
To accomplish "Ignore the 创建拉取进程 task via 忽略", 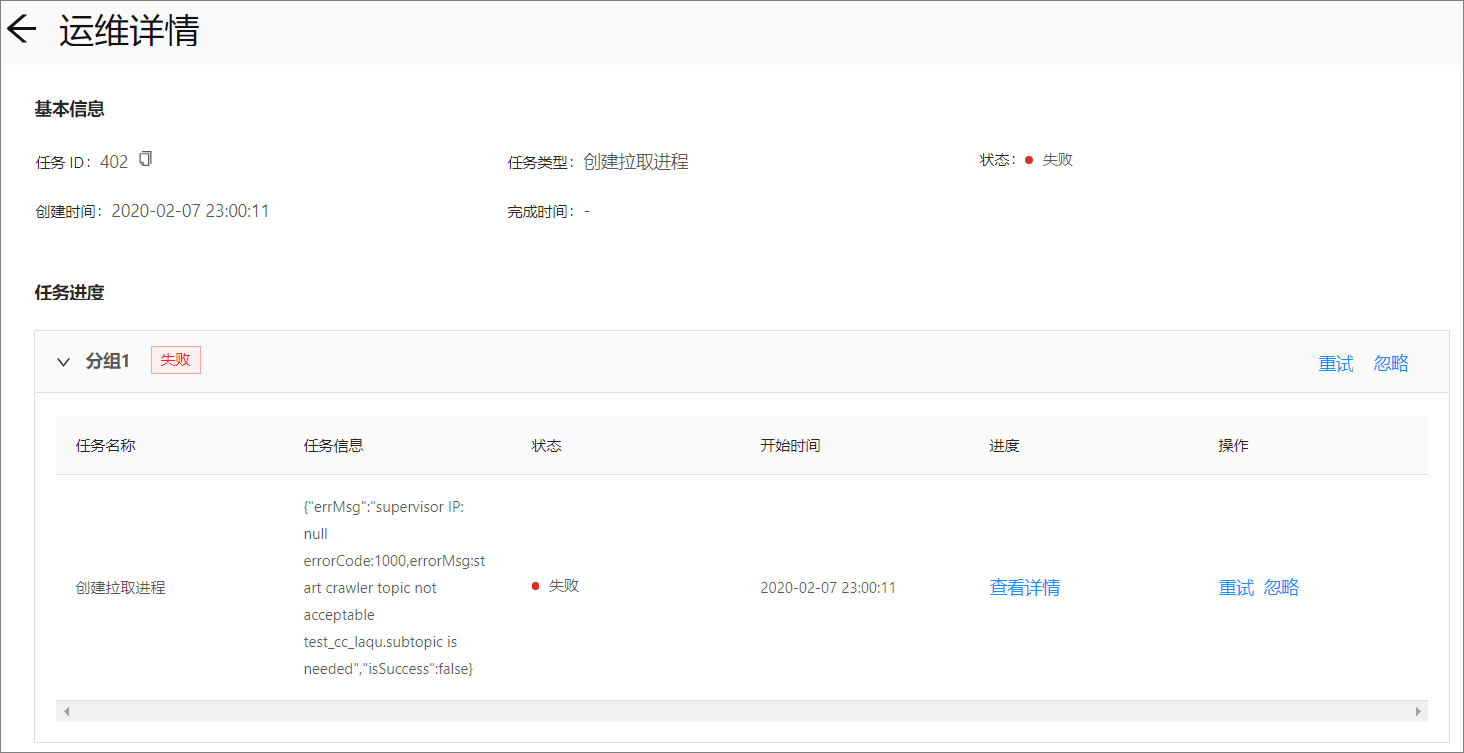I will pyautogui.click(x=1283, y=587).
